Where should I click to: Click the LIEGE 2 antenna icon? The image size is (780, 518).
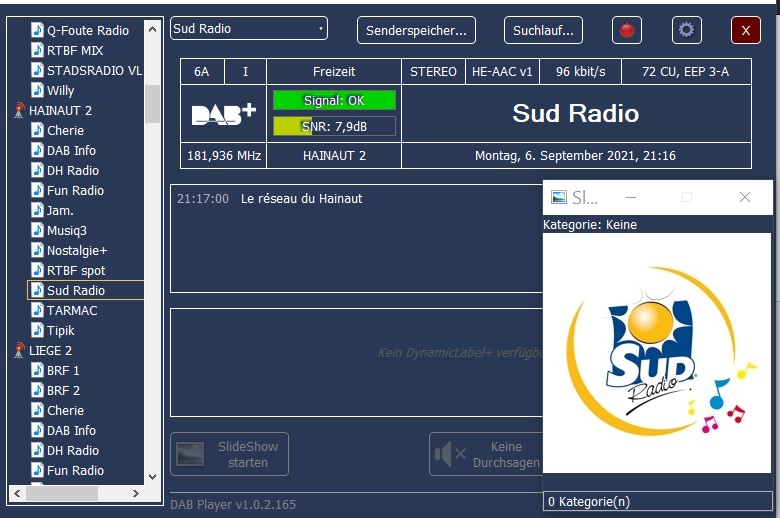coord(19,351)
